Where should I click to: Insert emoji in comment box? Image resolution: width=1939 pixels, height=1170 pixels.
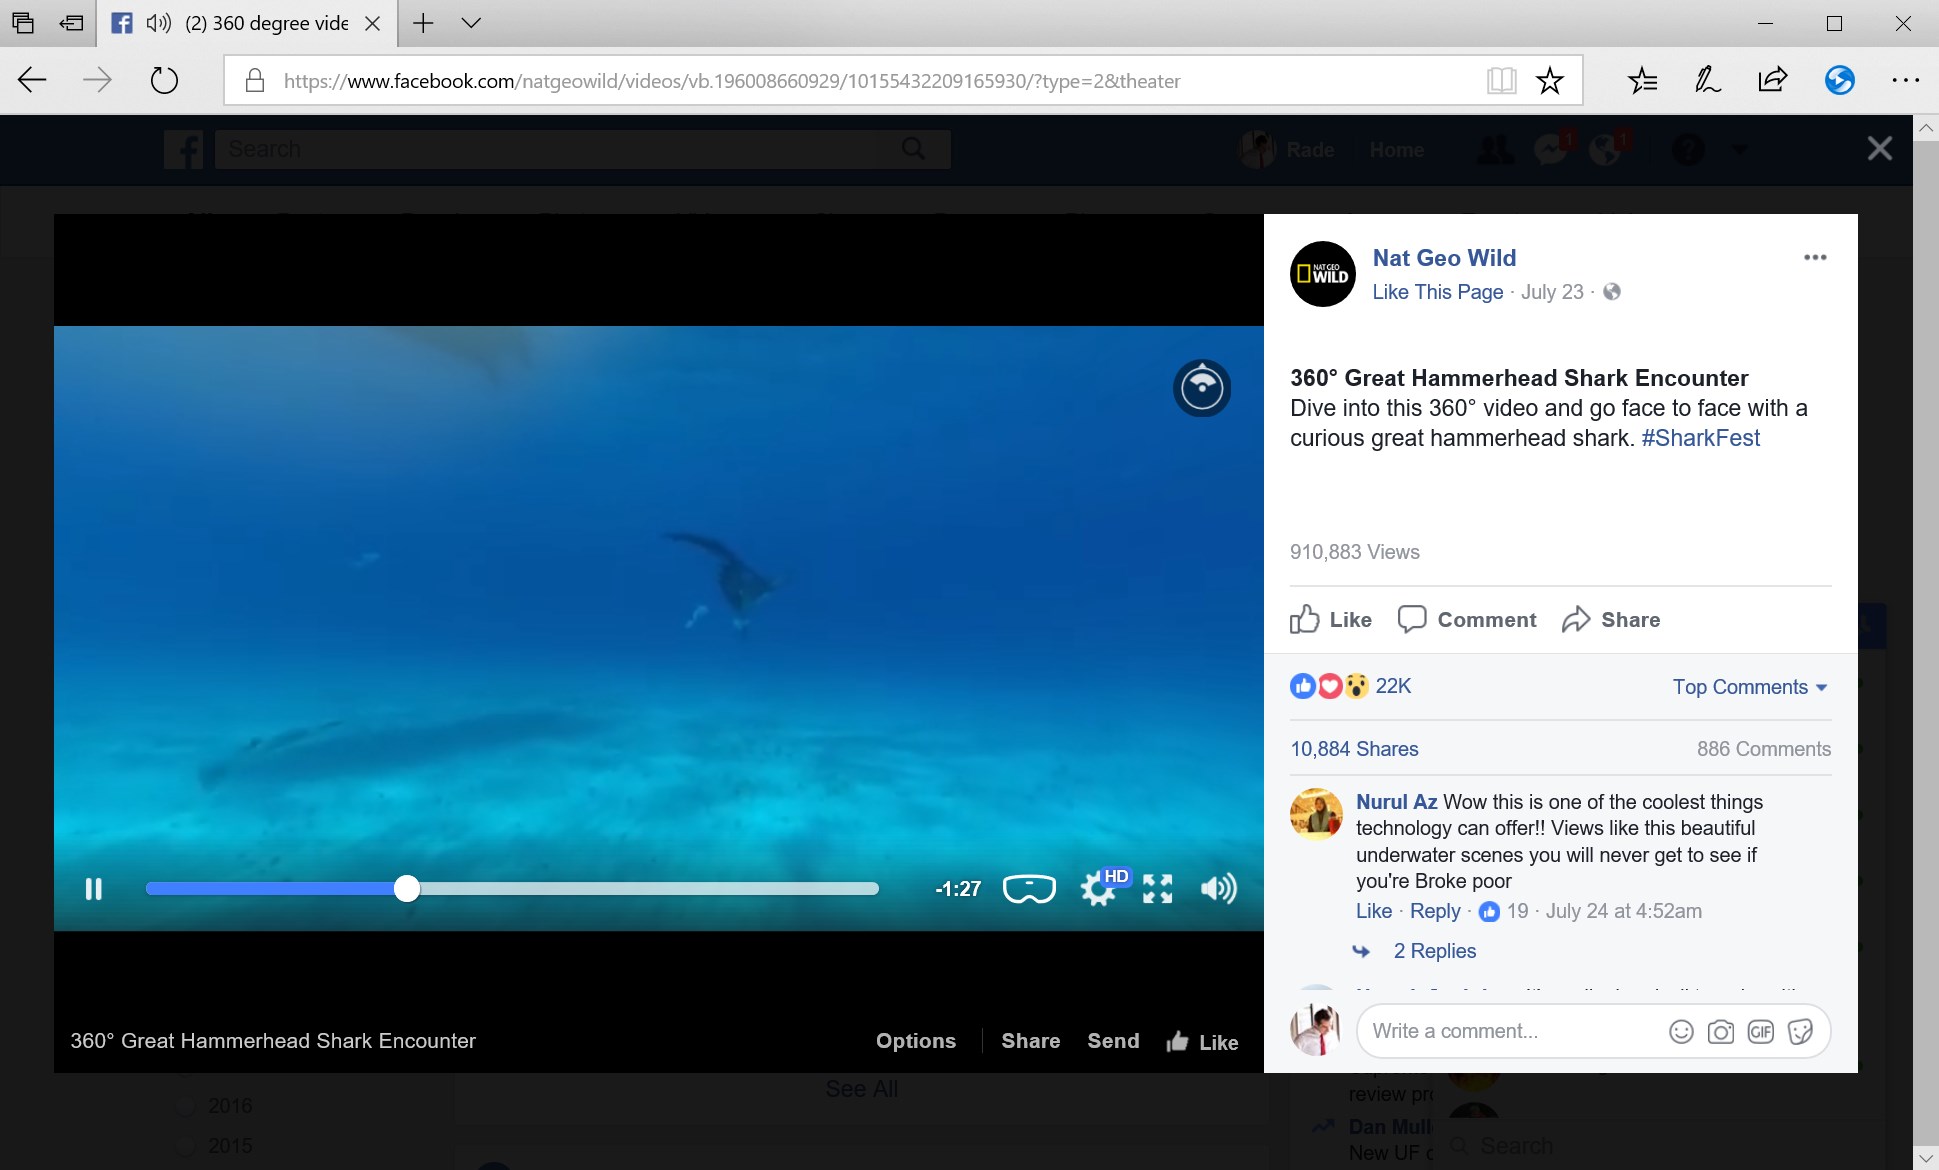(1682, 1032)
